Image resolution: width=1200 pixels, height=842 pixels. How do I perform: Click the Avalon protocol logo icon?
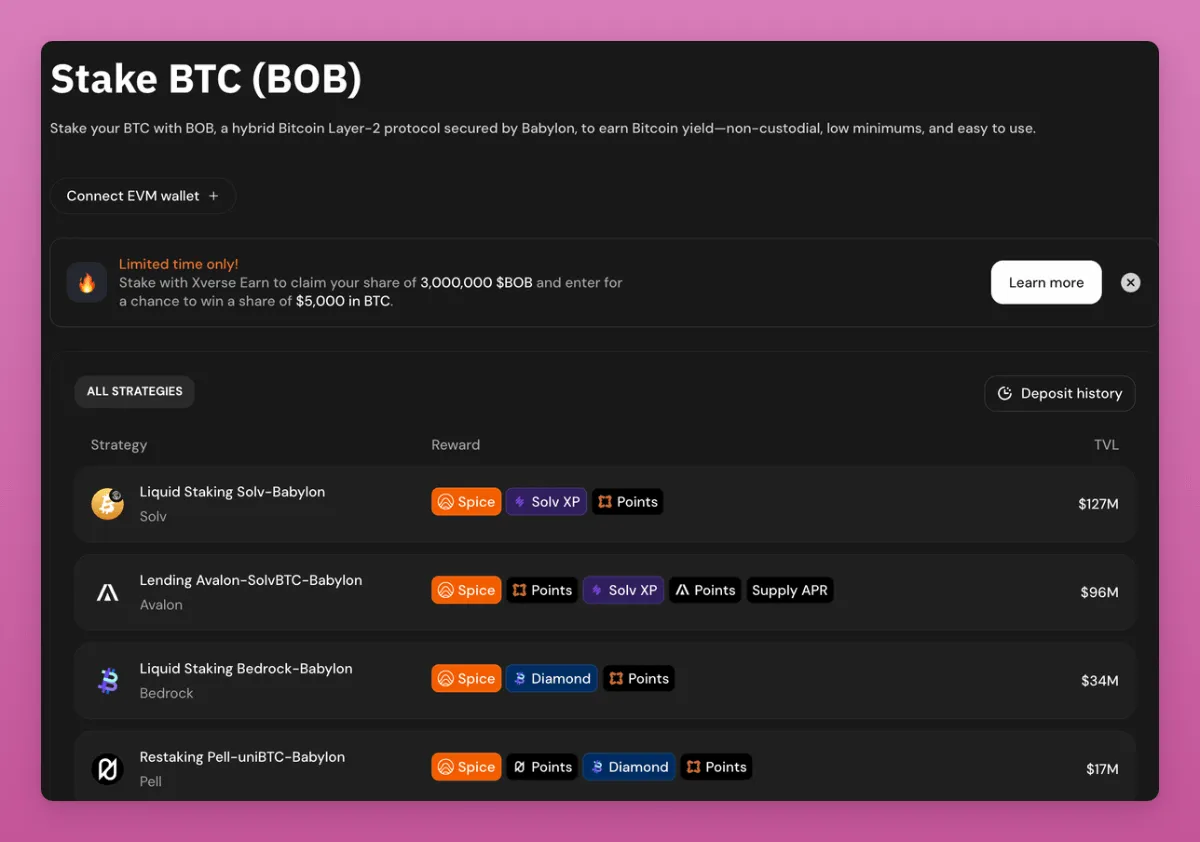point(107,593)
